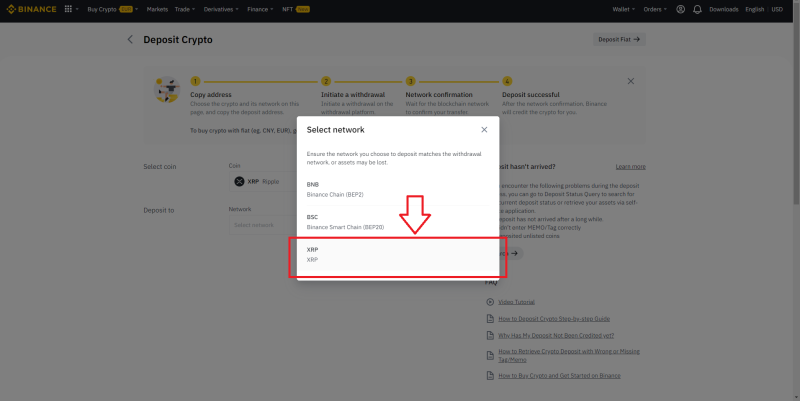The image size is (800, 401).
Task: Click the page vertical scrollbar
Action: point(796,102)
